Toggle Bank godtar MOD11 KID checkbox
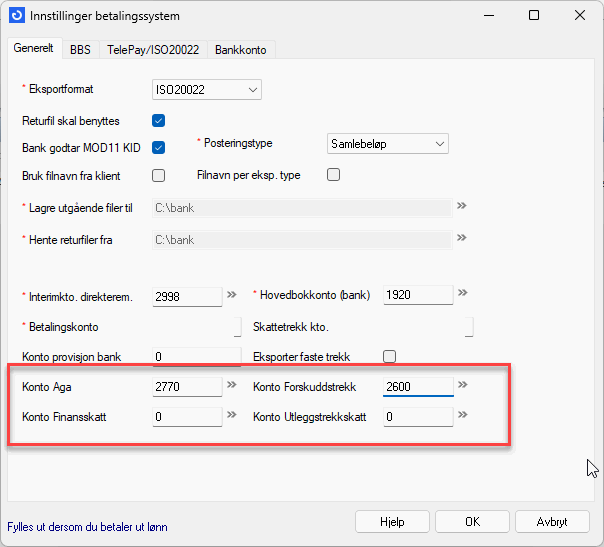This screenshot has width=604, height=547. click(x=158, y=148)
